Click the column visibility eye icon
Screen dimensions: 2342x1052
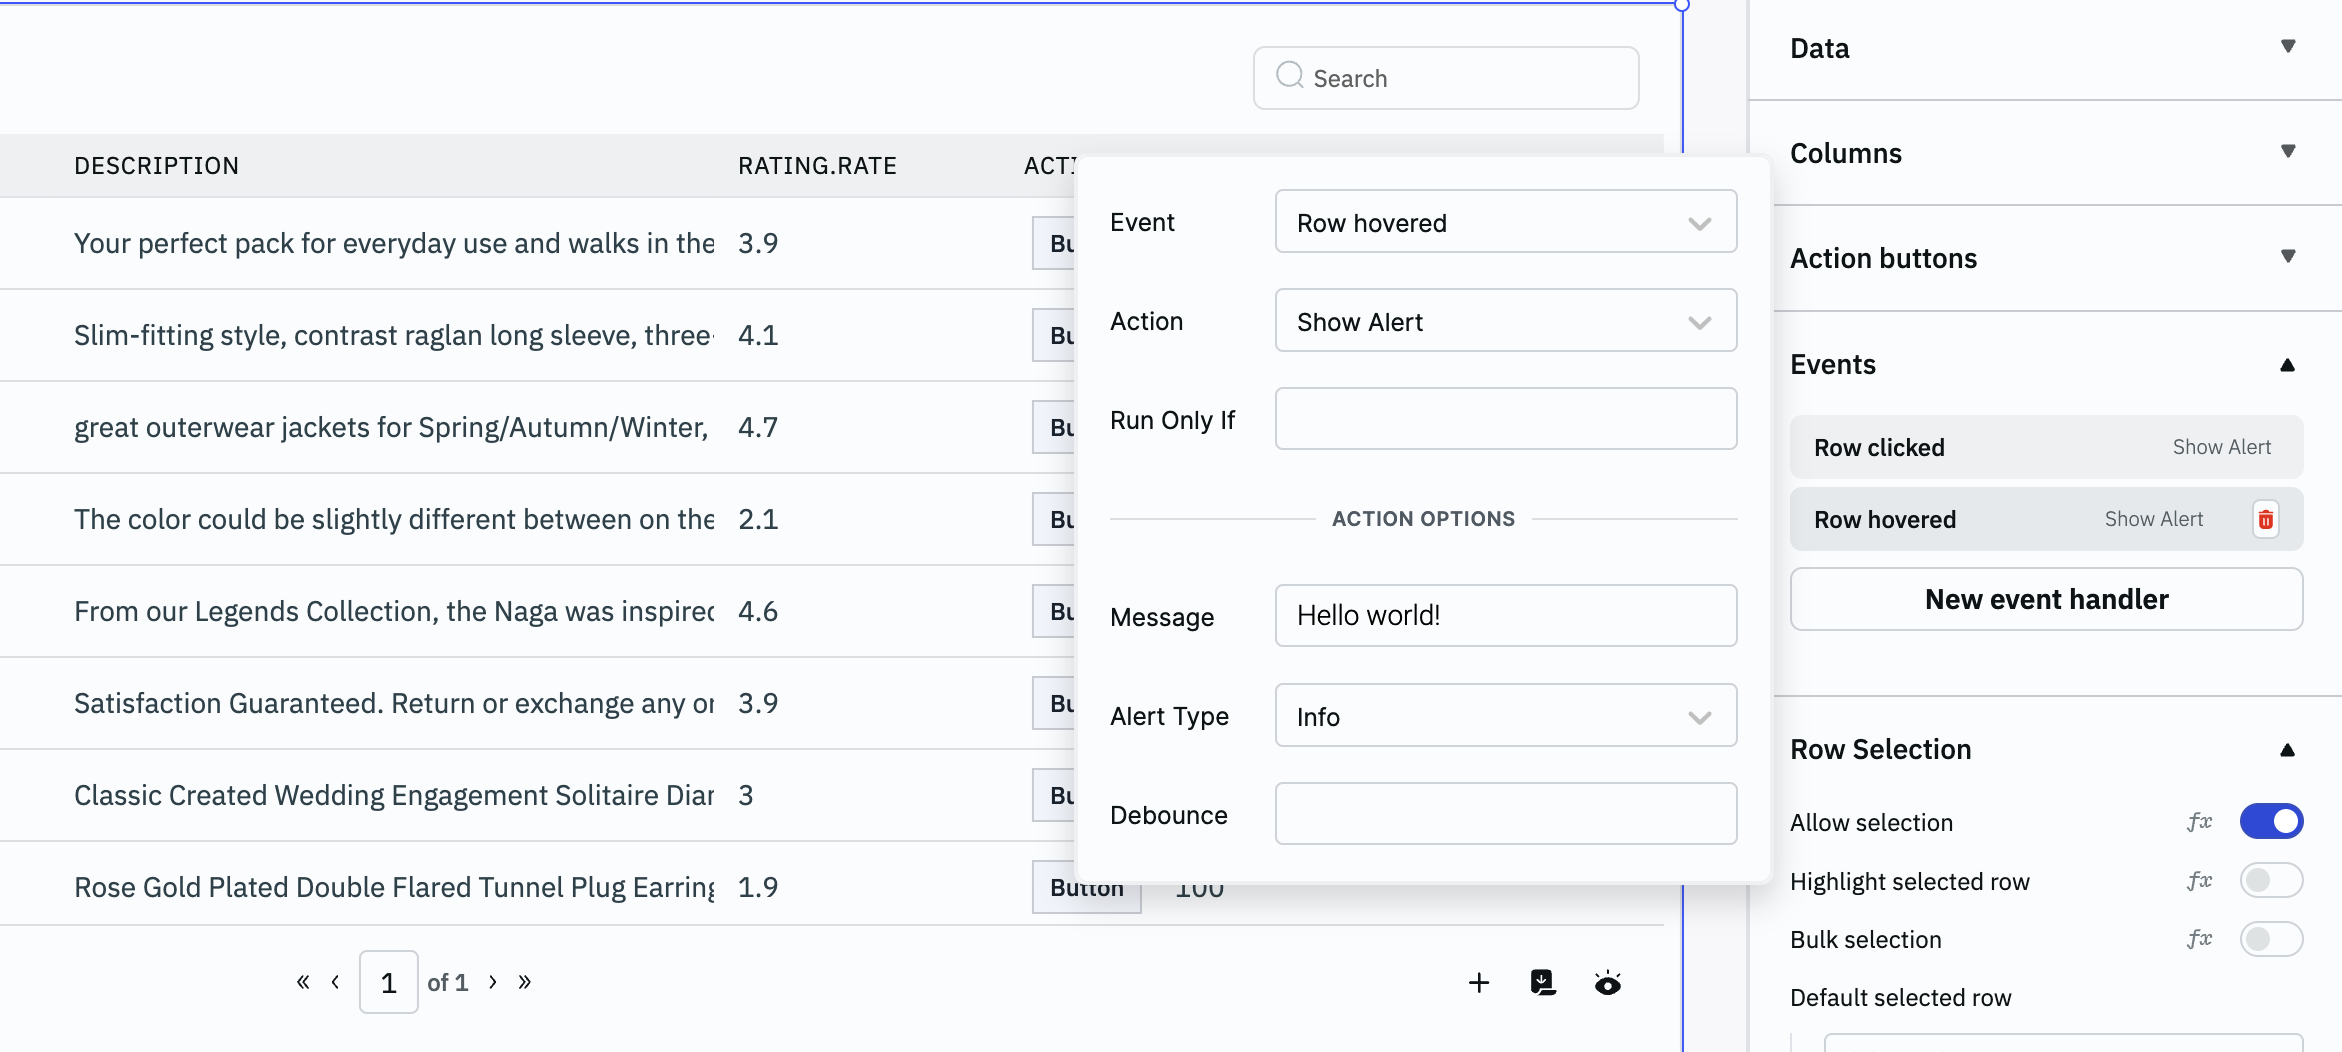point(1607,984)
